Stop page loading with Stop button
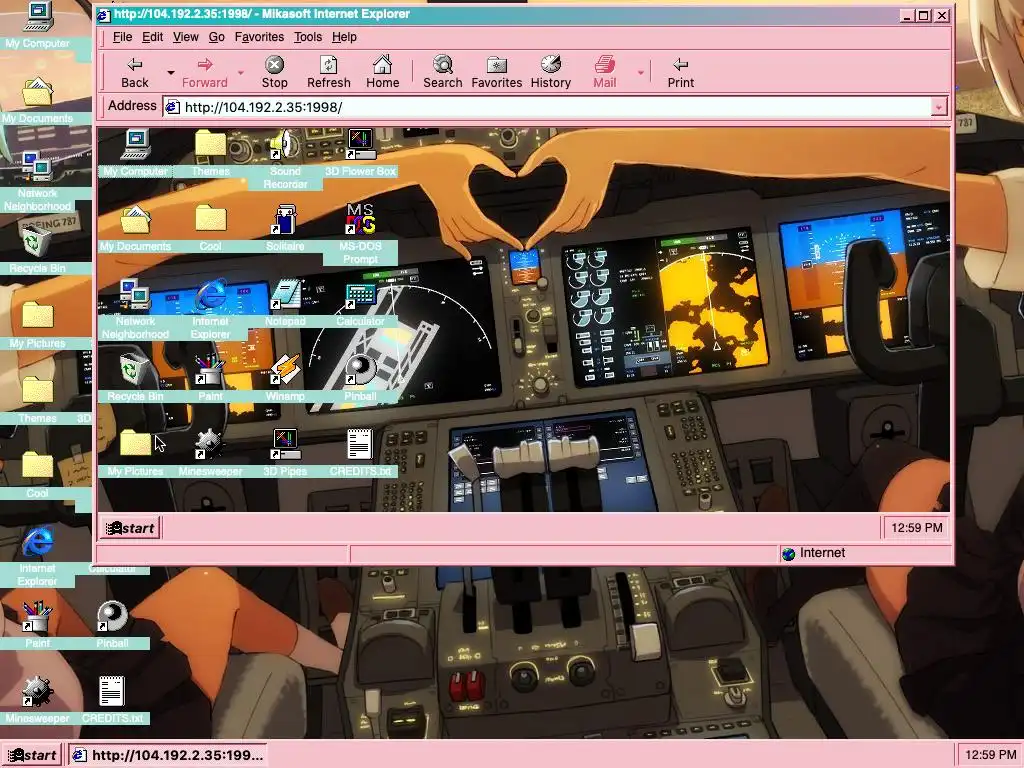 pos(274,72)
